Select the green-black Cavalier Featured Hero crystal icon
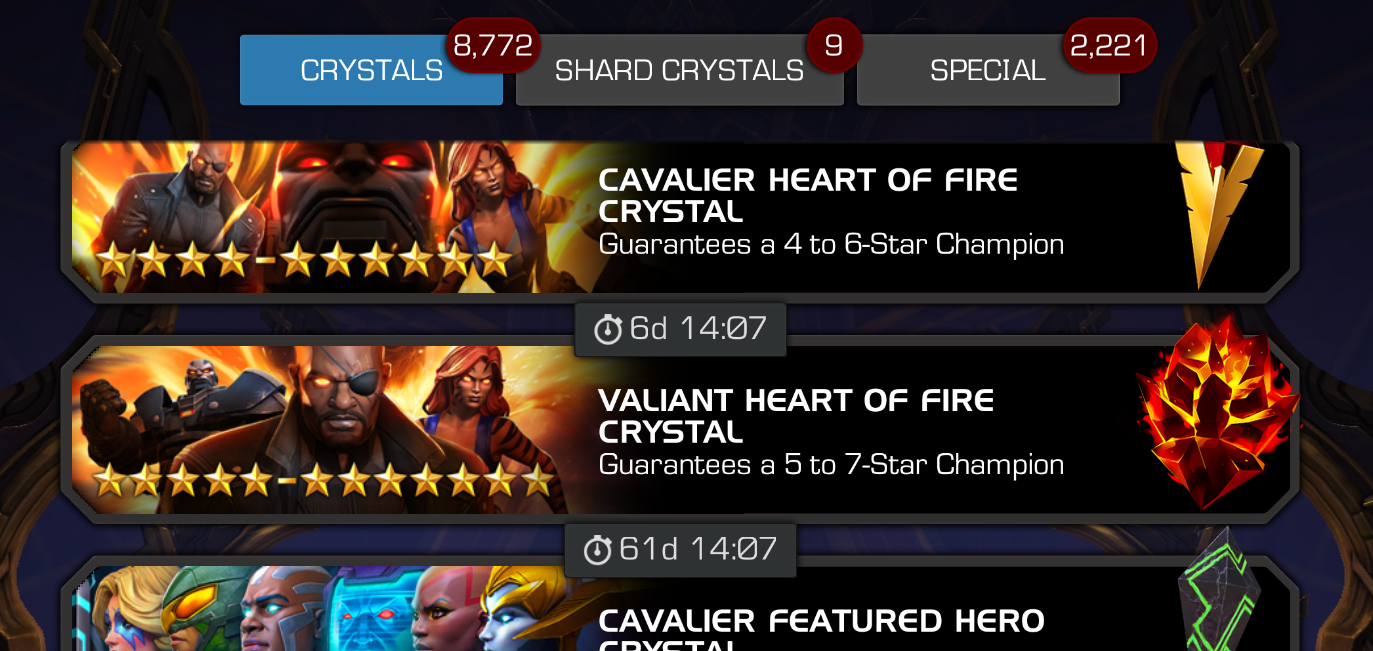Viewport: 1373px width, 651px height. coord(1218,590)
